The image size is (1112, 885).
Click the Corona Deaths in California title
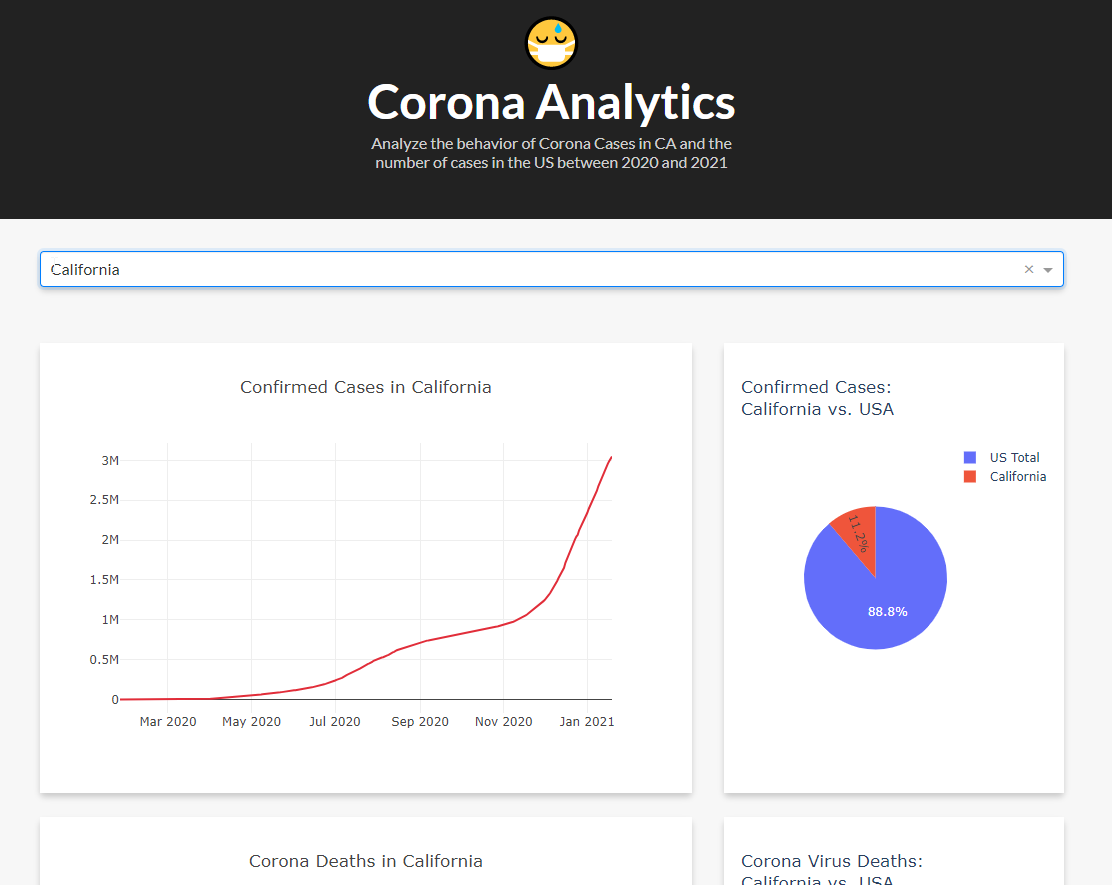coord(365,861)
